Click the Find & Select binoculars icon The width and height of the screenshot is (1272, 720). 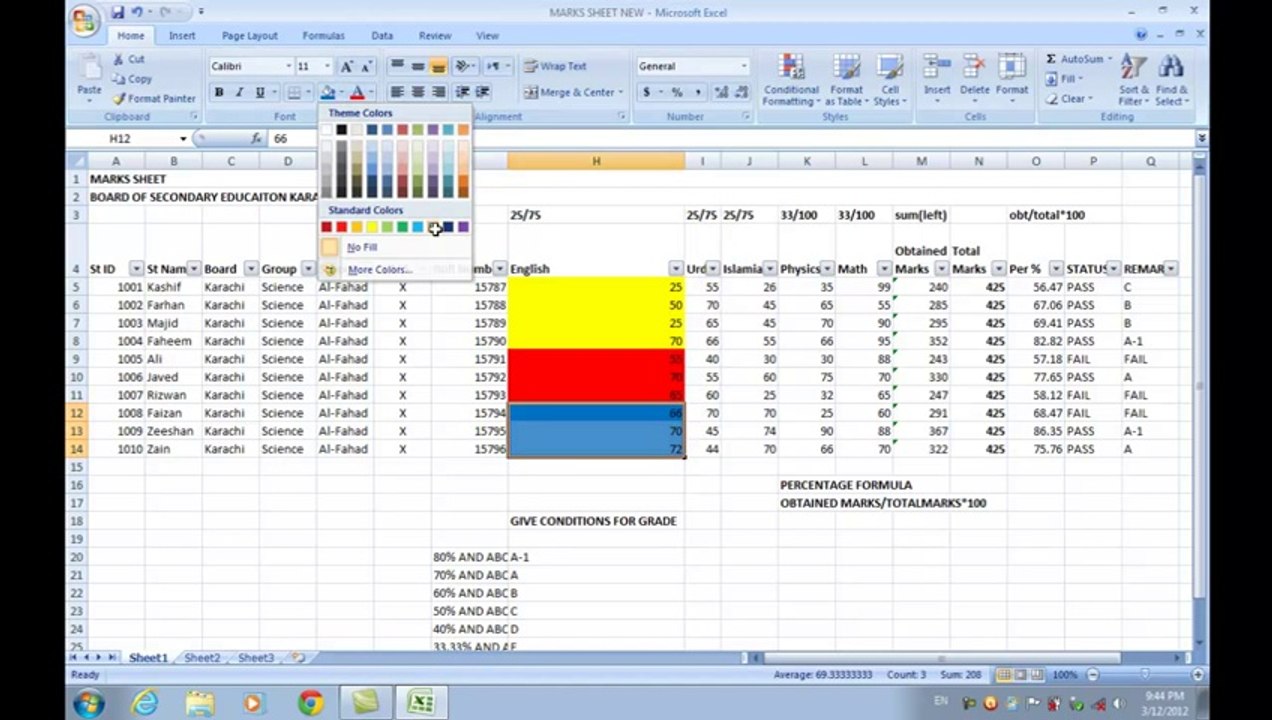point(1170,68)
